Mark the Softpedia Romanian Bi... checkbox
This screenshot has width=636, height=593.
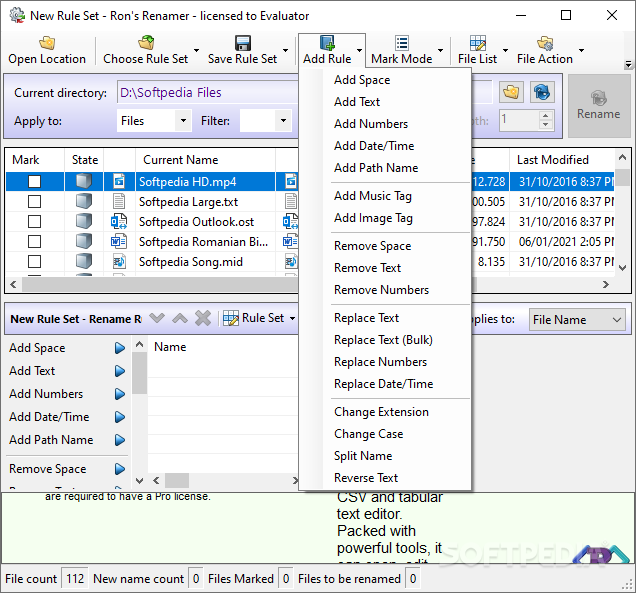[34, 241]
